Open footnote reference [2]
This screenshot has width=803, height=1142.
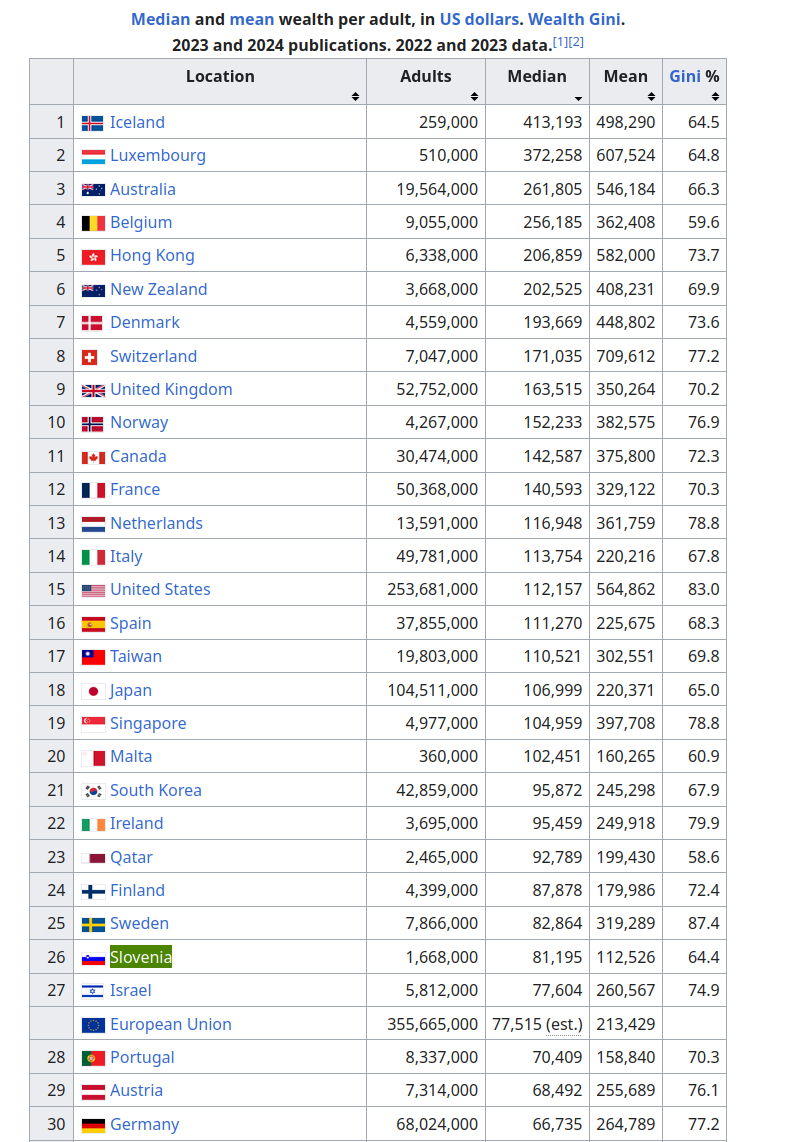coord(576,42)
